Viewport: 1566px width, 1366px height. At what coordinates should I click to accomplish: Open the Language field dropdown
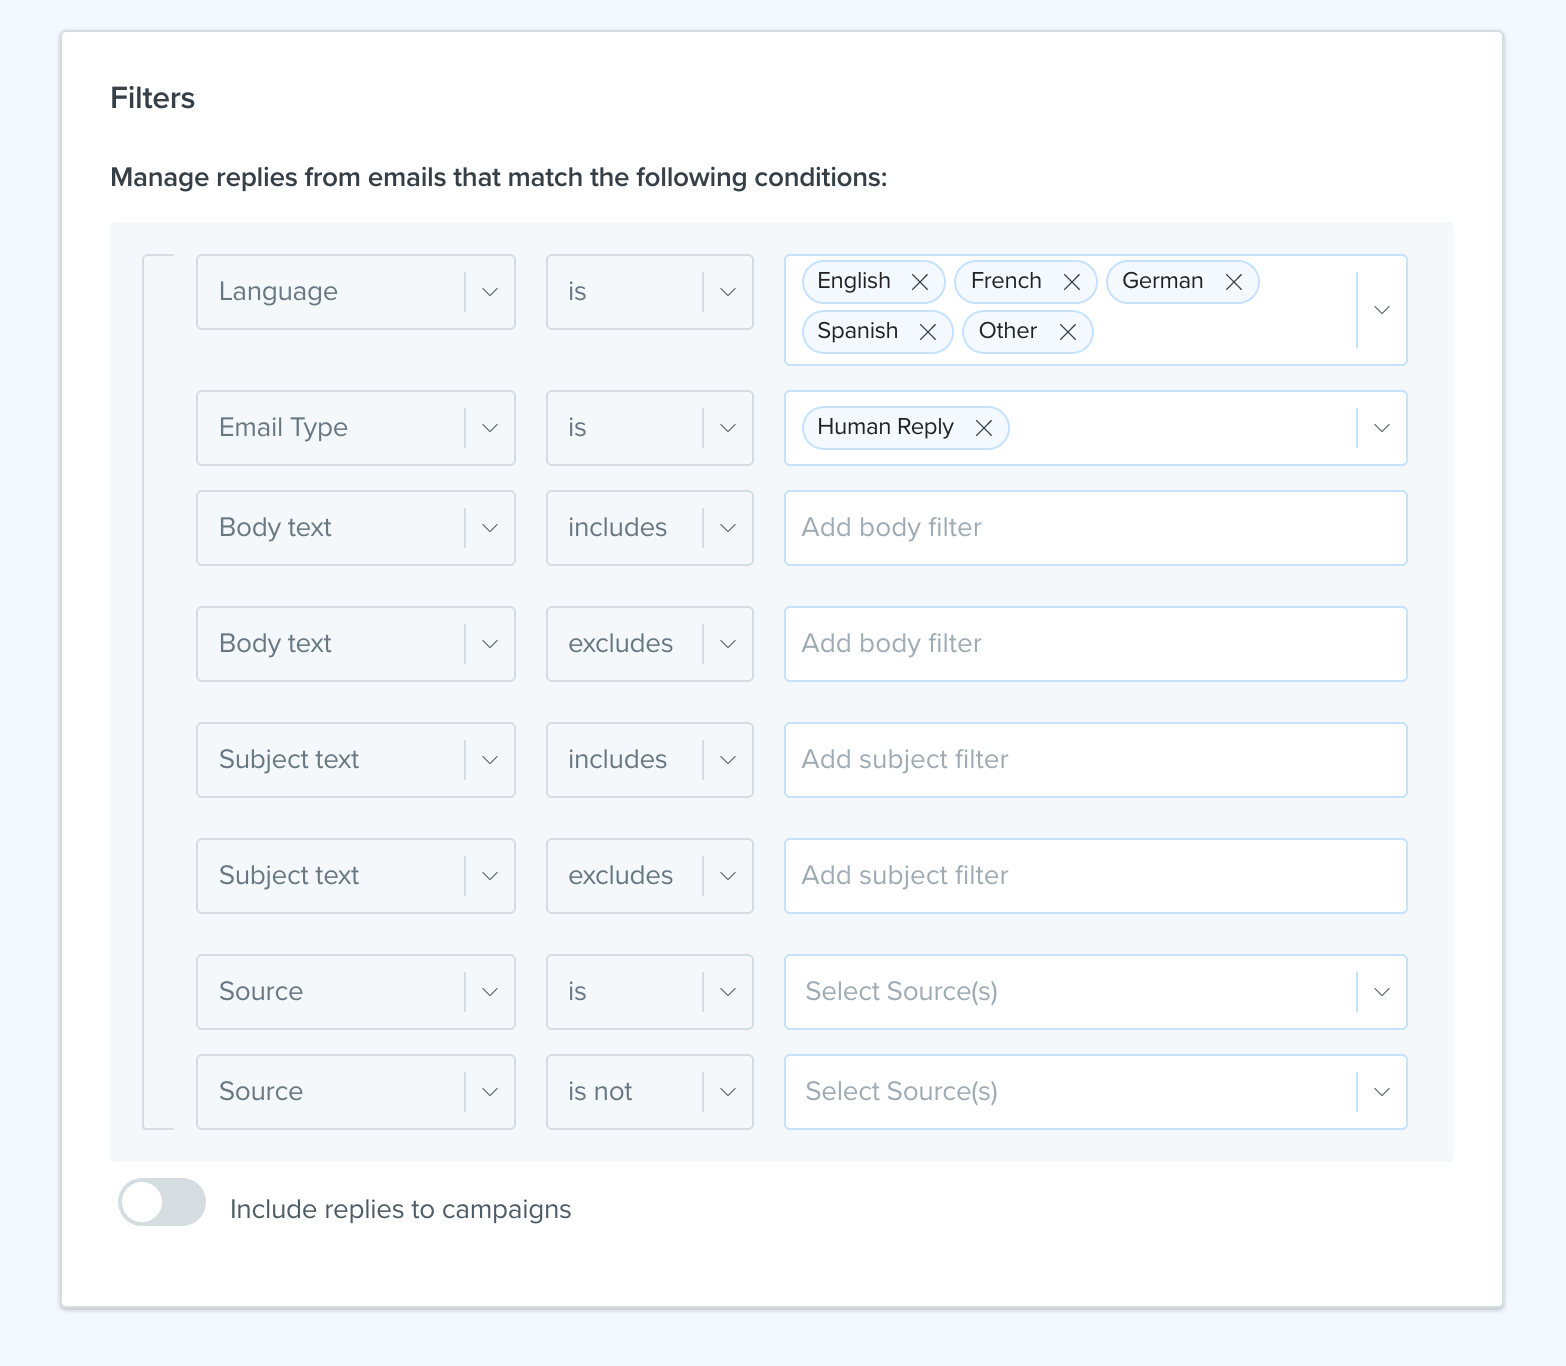[356, 292]
